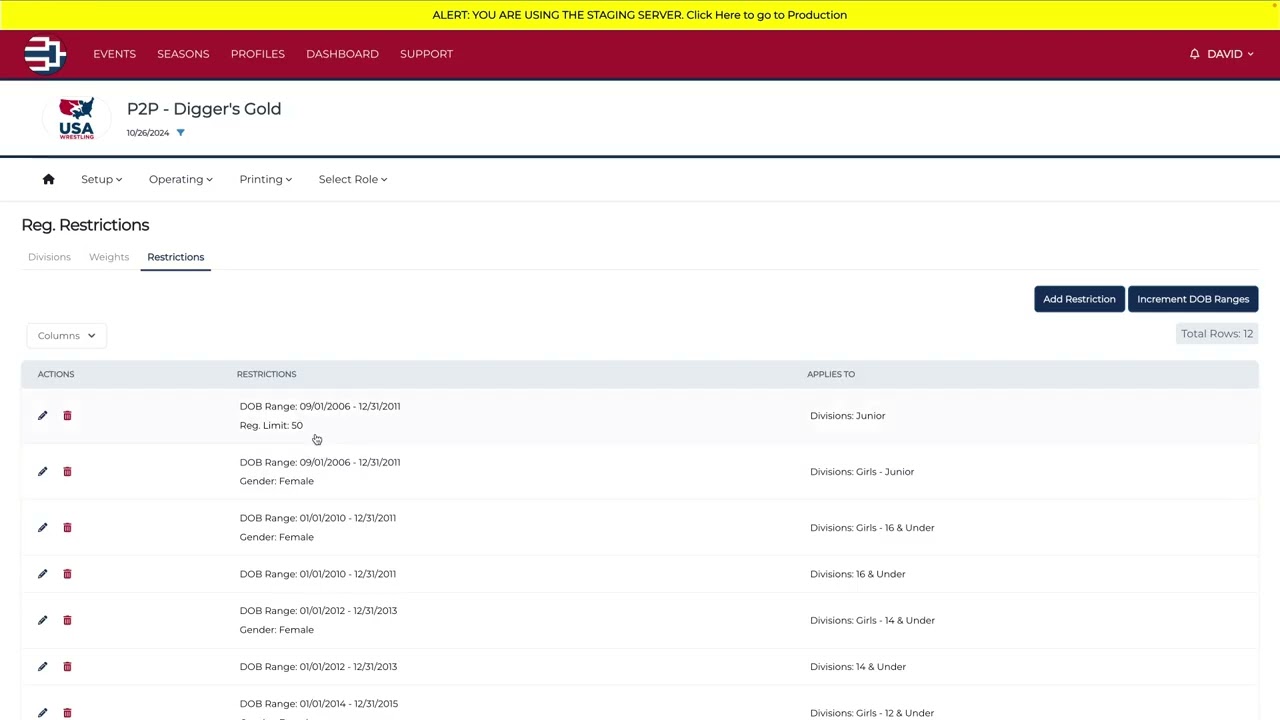Edit the Divisions: 14 & Under restriction

click(42, 666)
